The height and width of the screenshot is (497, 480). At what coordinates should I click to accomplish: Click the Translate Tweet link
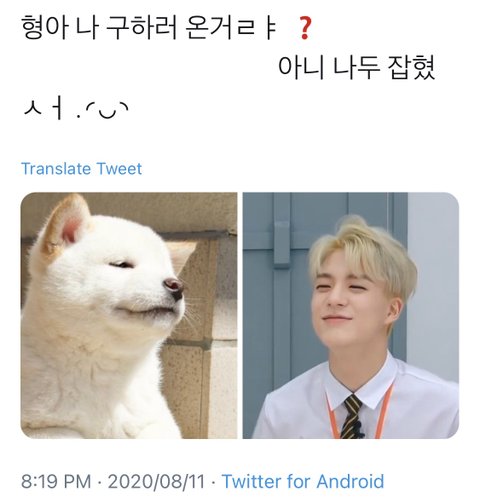(81, 169)
